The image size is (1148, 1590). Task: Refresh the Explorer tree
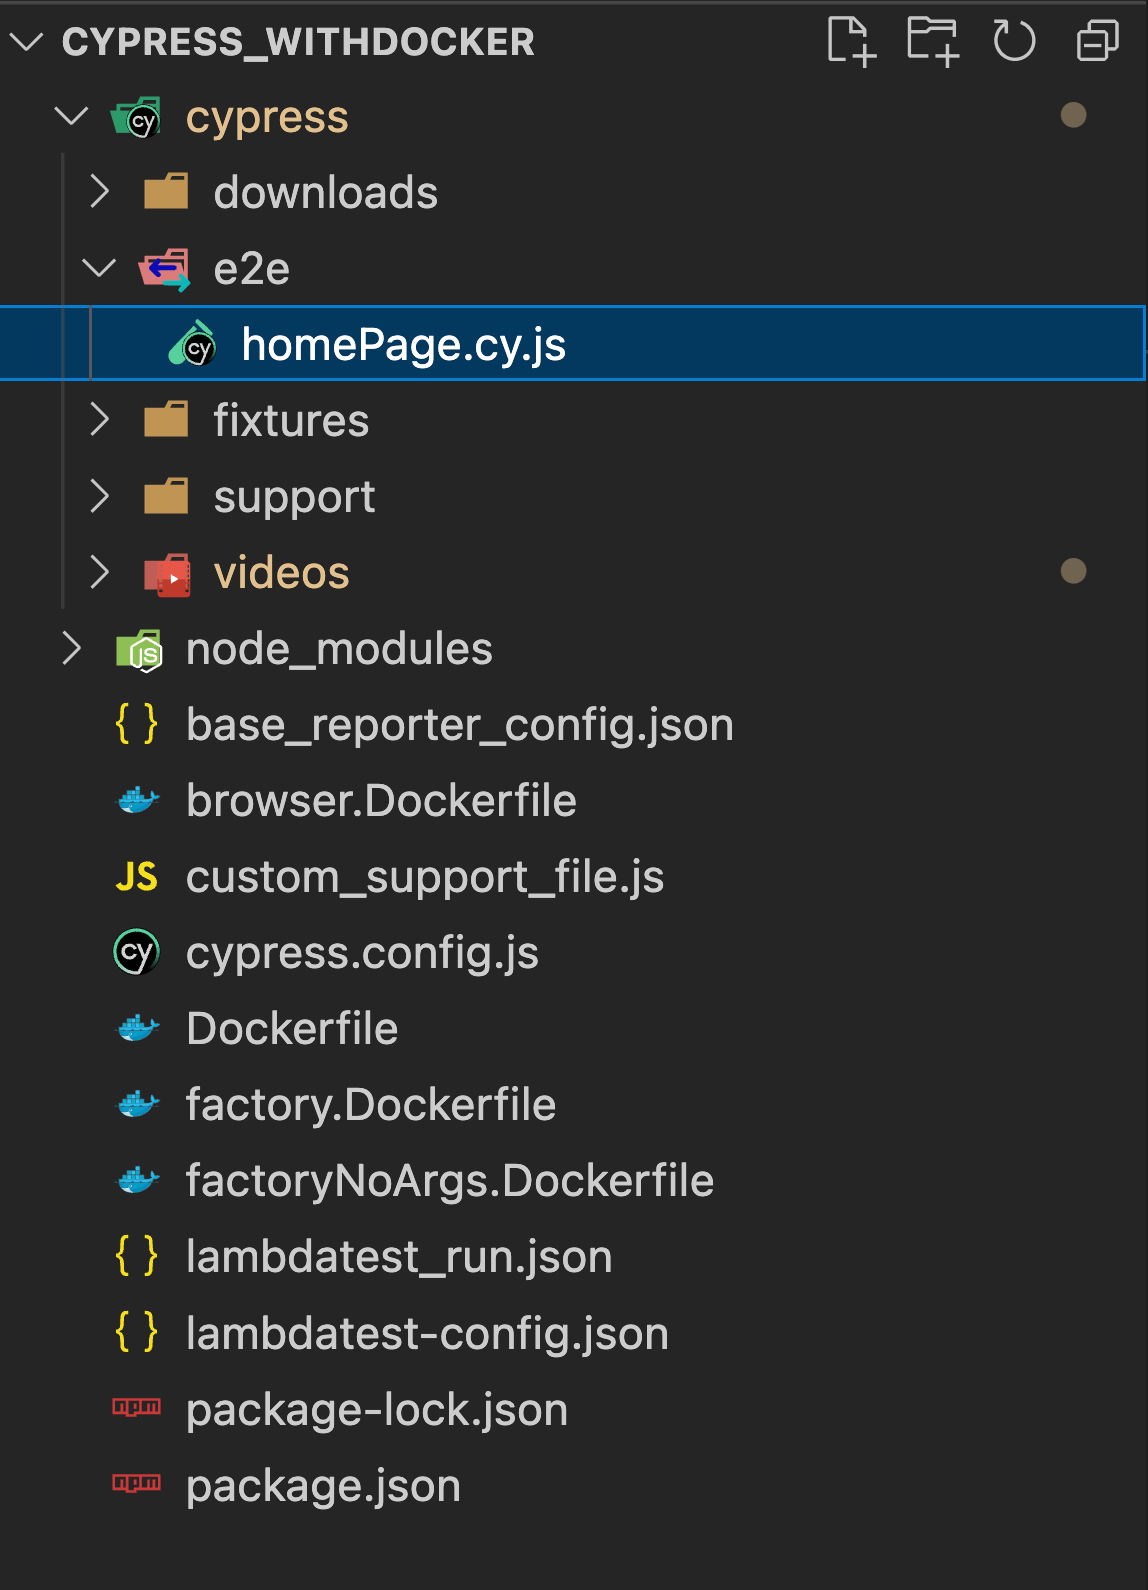point(1014,42)
